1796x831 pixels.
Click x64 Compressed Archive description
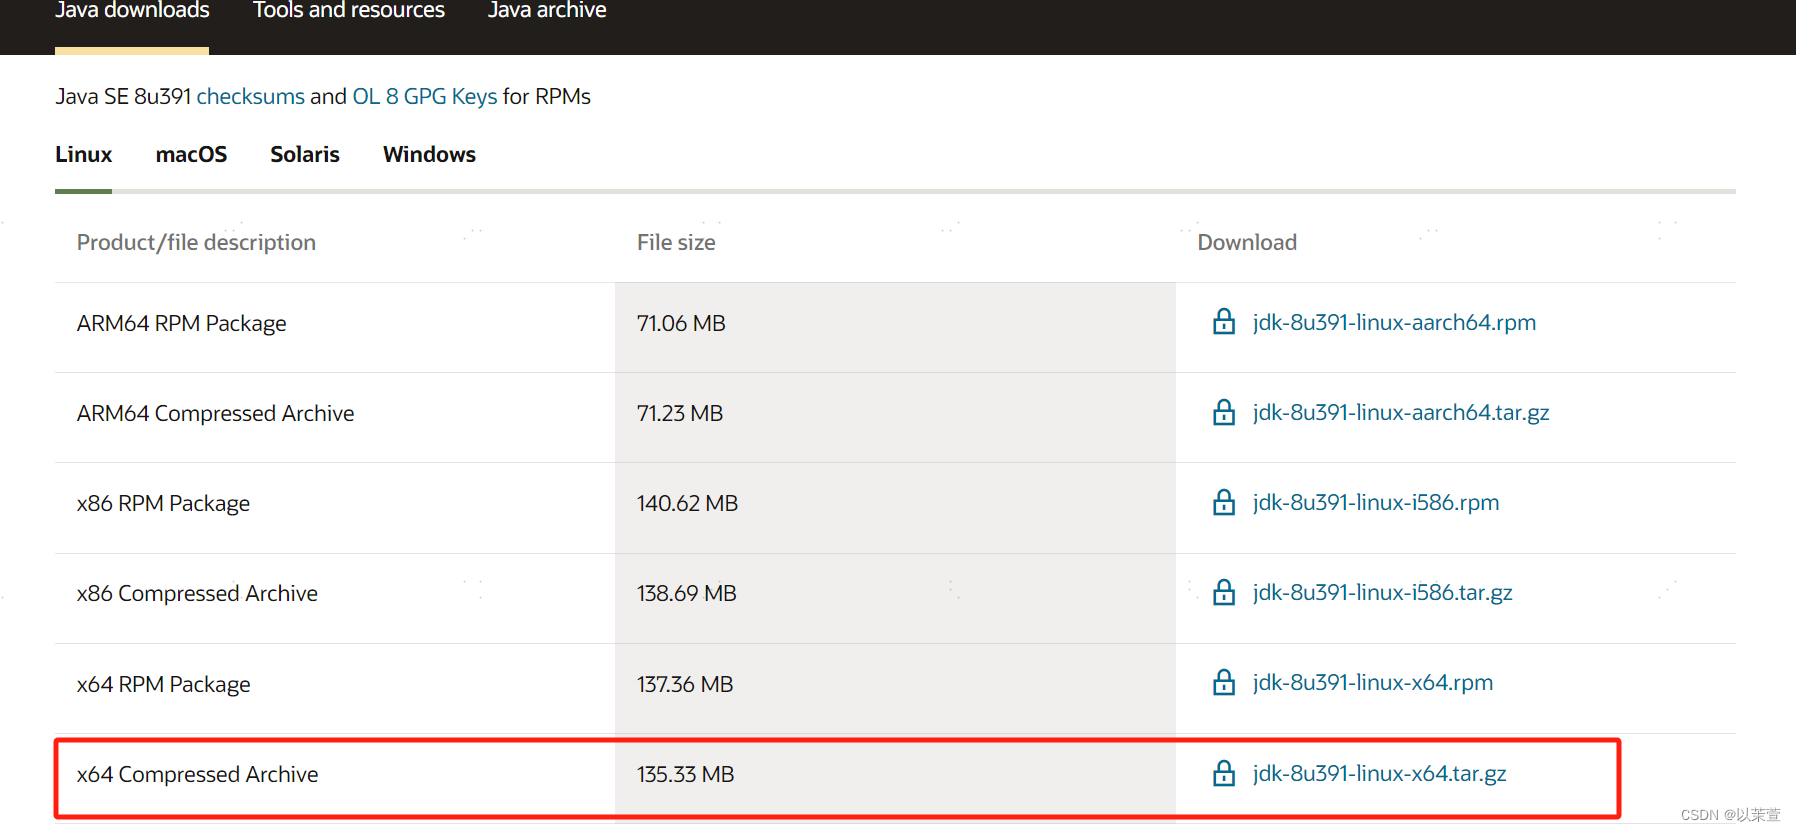(x=197, y=774)
